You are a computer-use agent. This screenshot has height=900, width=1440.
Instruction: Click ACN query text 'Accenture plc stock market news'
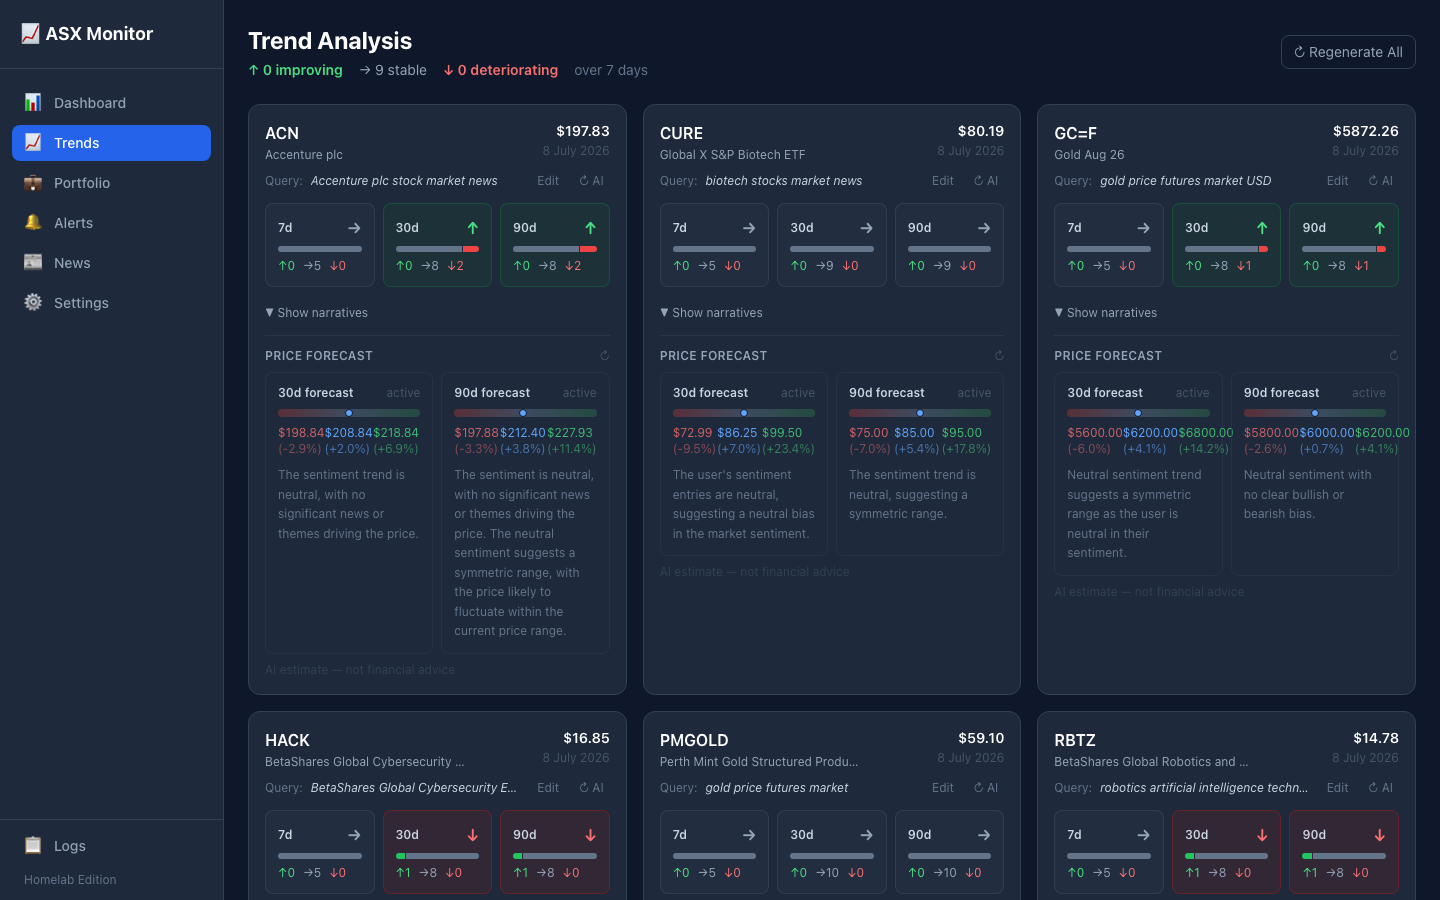point(404,181)
